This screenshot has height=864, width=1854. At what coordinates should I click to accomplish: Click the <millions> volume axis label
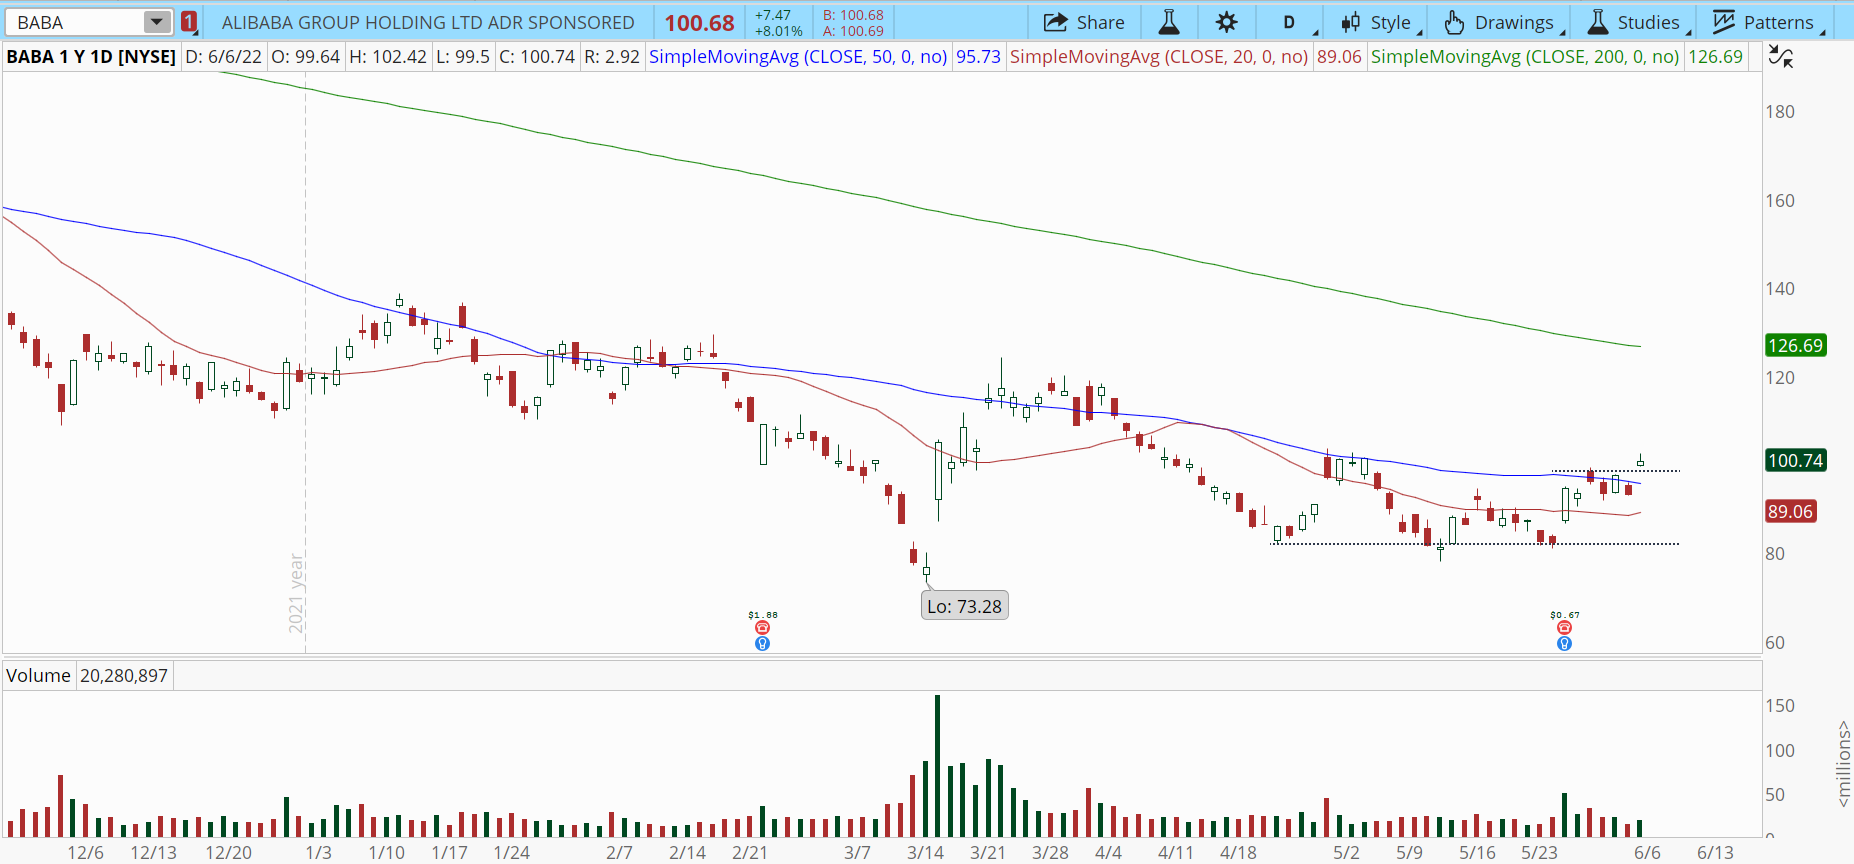click(x=1843, y=764)
